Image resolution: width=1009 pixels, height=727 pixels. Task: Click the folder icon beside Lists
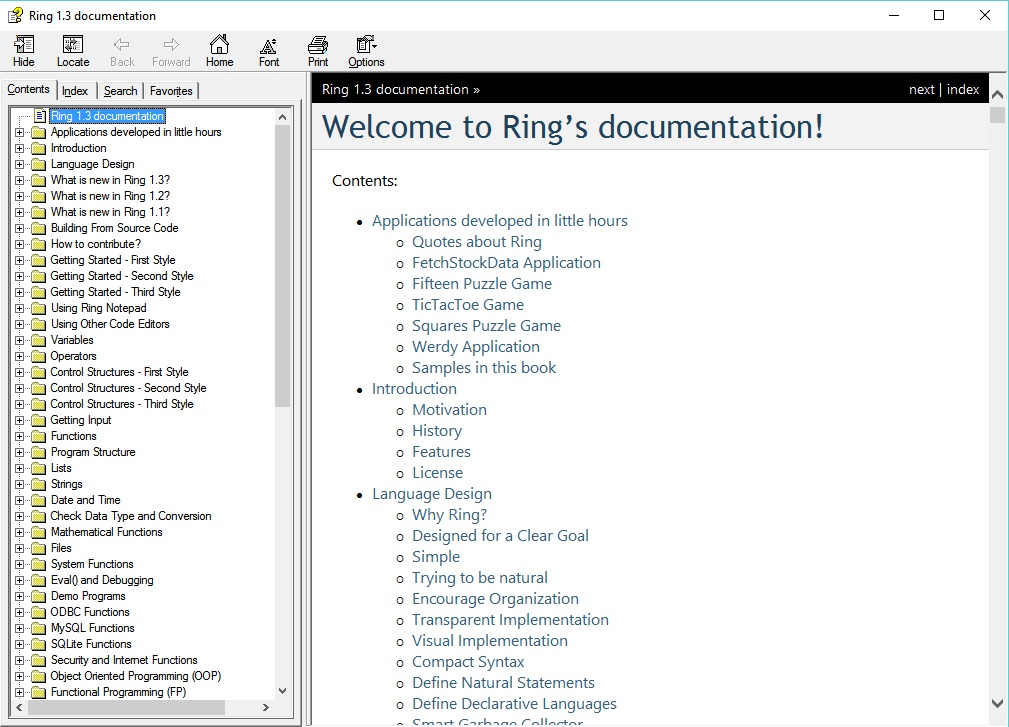tap(39, 468)
